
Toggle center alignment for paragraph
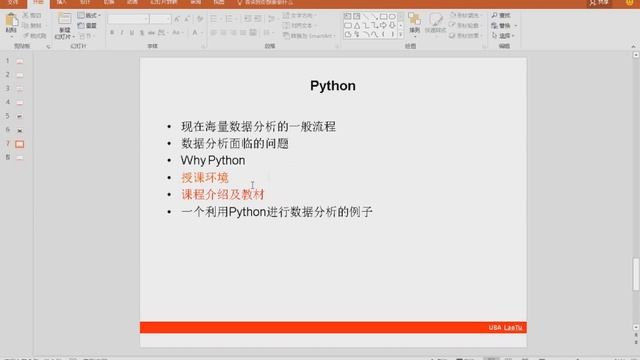(x=223, y=32)
